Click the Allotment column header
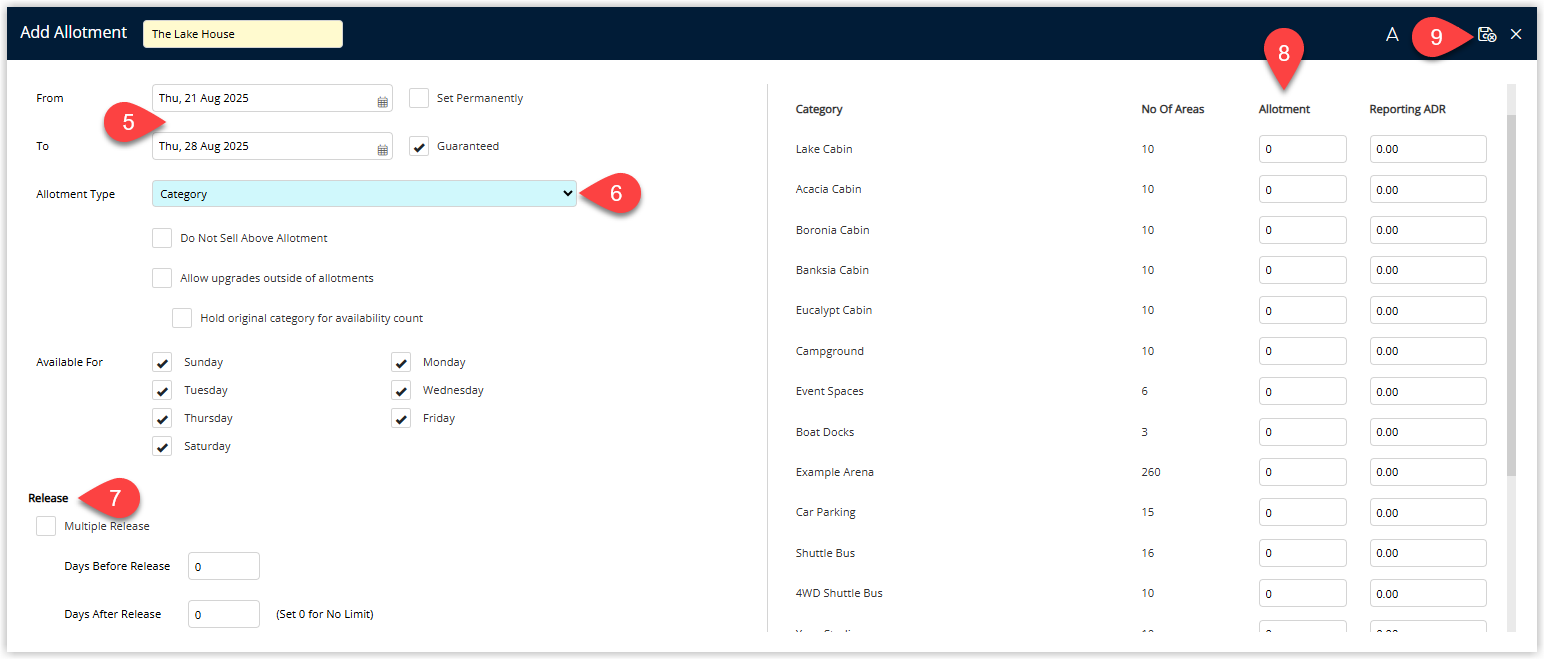This screenshot has width=1545, height=660. pyautogui.click(x=1284, y=109)
